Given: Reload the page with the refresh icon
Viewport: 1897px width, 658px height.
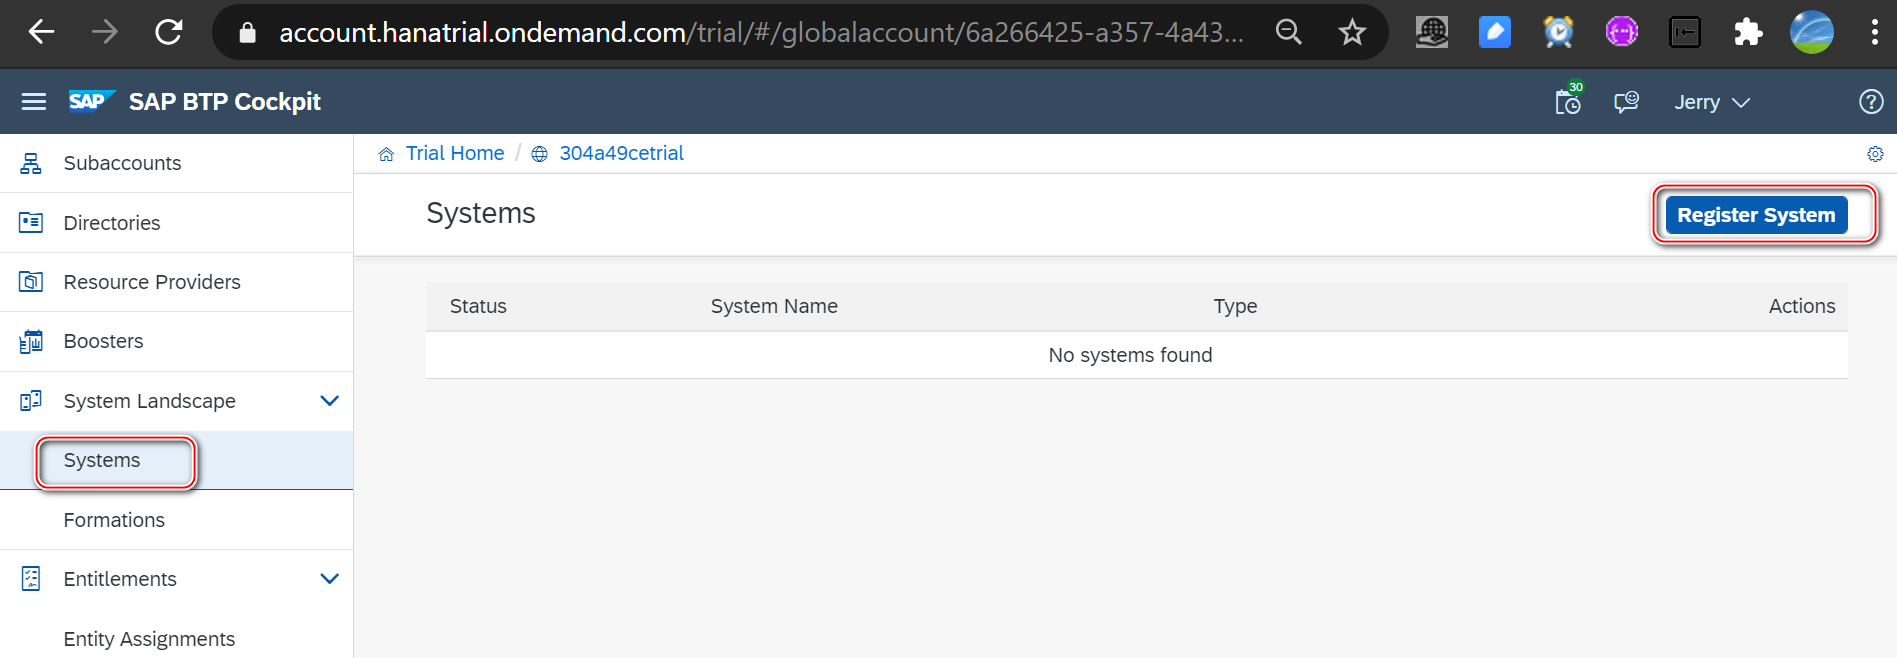Looking at the screenshot, I should tap(169, 32).
